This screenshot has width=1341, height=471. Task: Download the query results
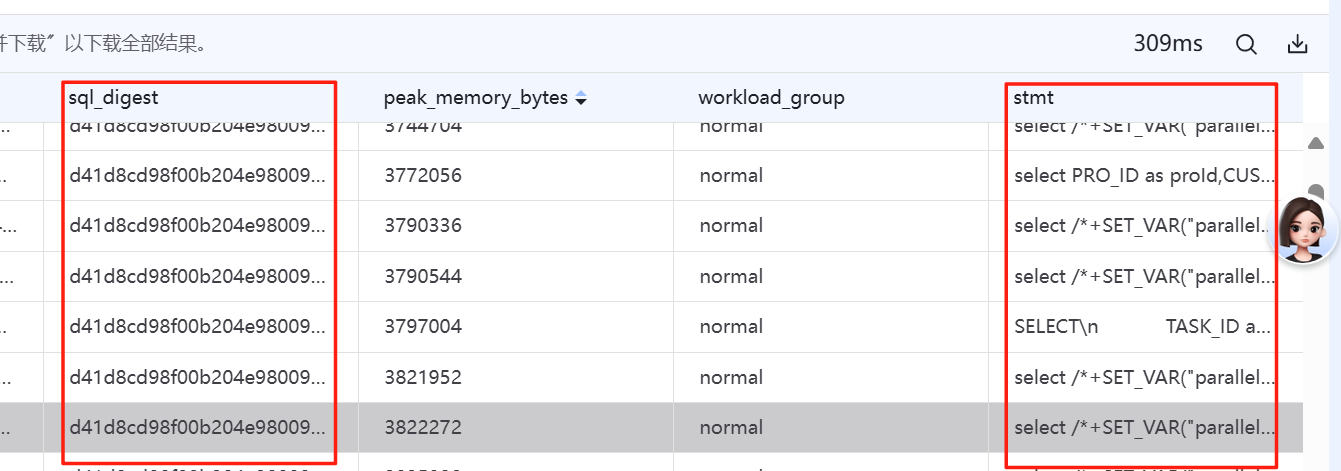click(x=1297, y=44)
